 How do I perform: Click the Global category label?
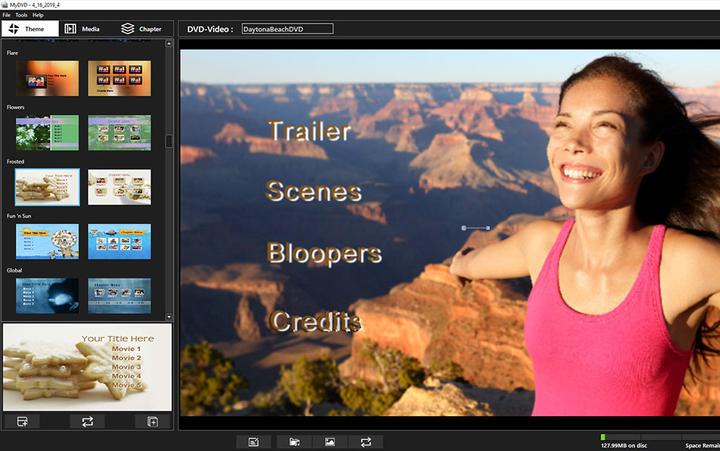pos(14,271)
